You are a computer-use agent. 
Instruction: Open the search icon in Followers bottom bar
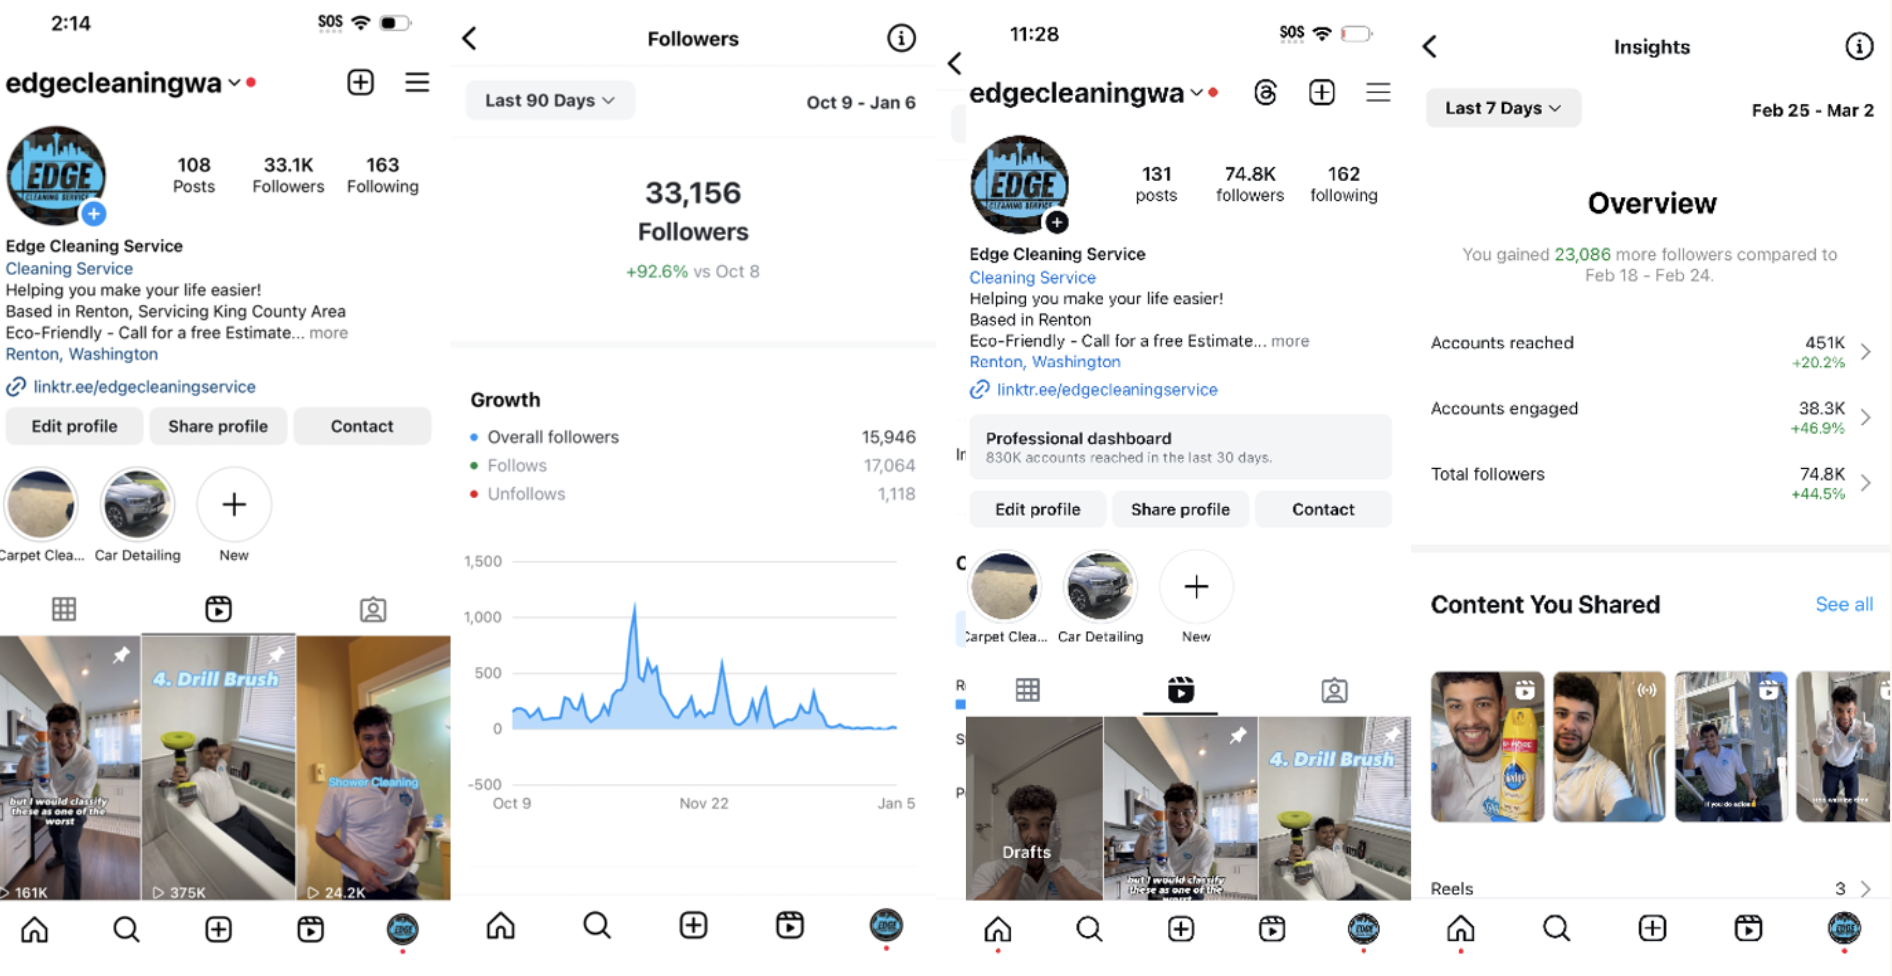click(597, 926)
